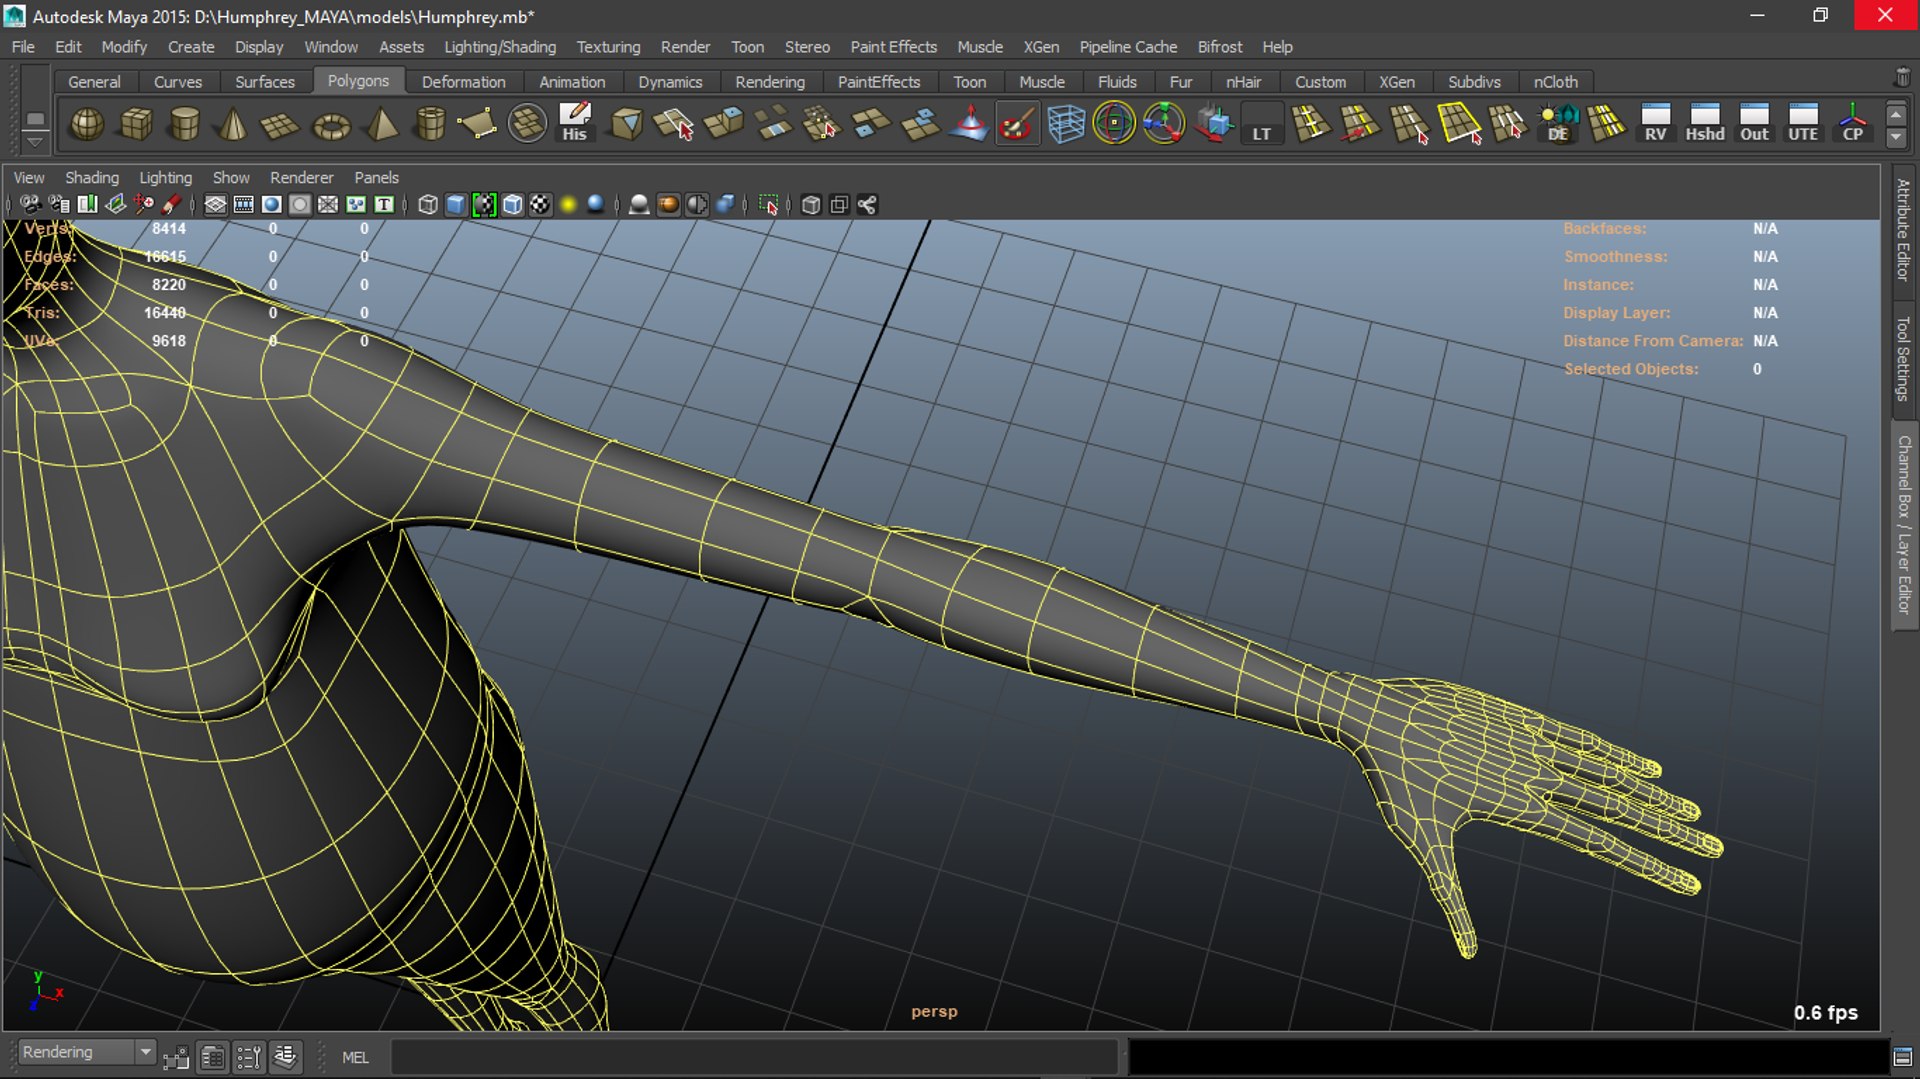Create a polygon pipe from the shelf
1920x1079 pixels.
click(x=429, y=124)
